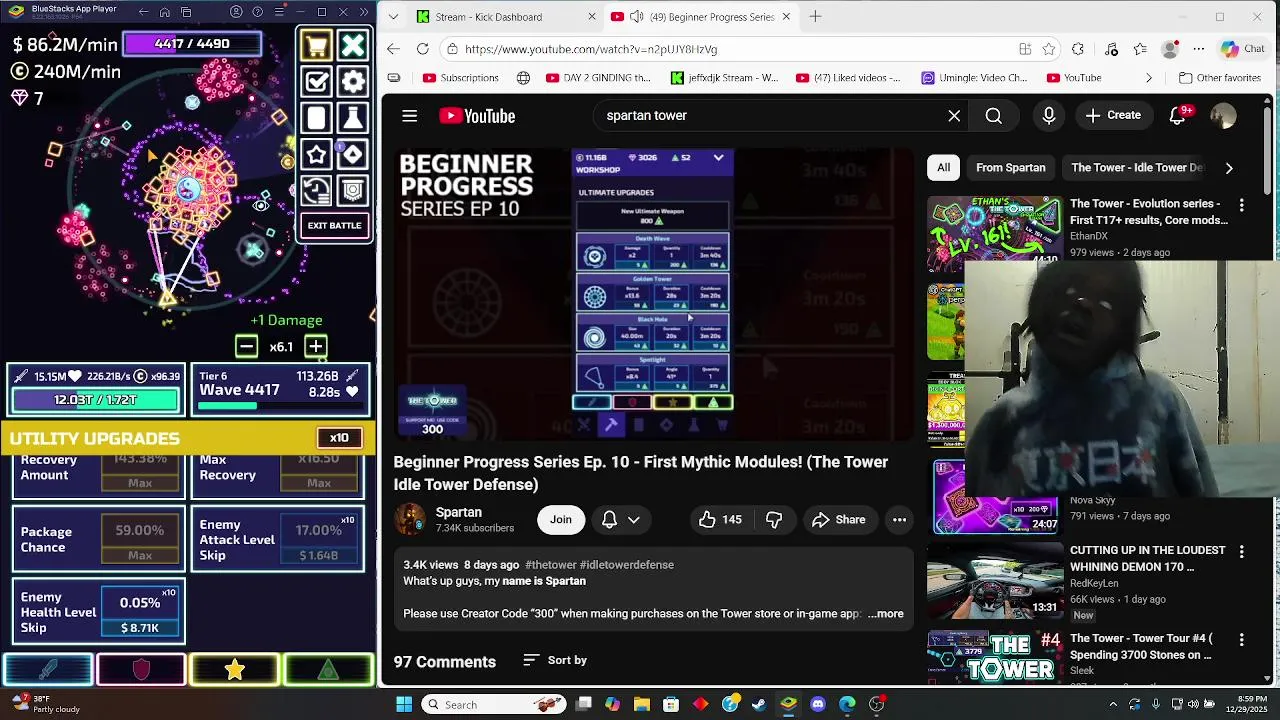The image size is (1280, 720).
Task: Switch to the green triangle ultimate upgrades tab
Action: (329, 671)
